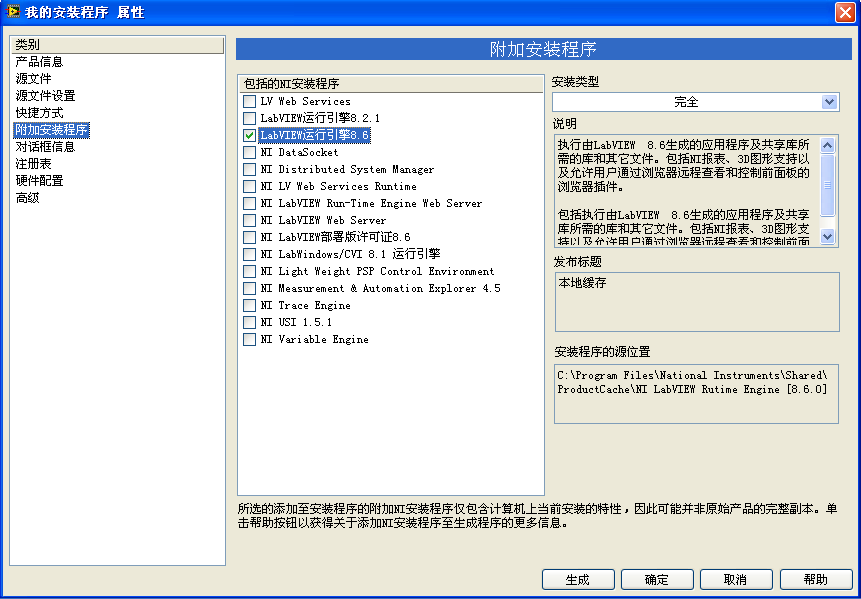
Task: Check LabVIEW运行引擎8.2.1 option
Action: (x=249, y=119)
